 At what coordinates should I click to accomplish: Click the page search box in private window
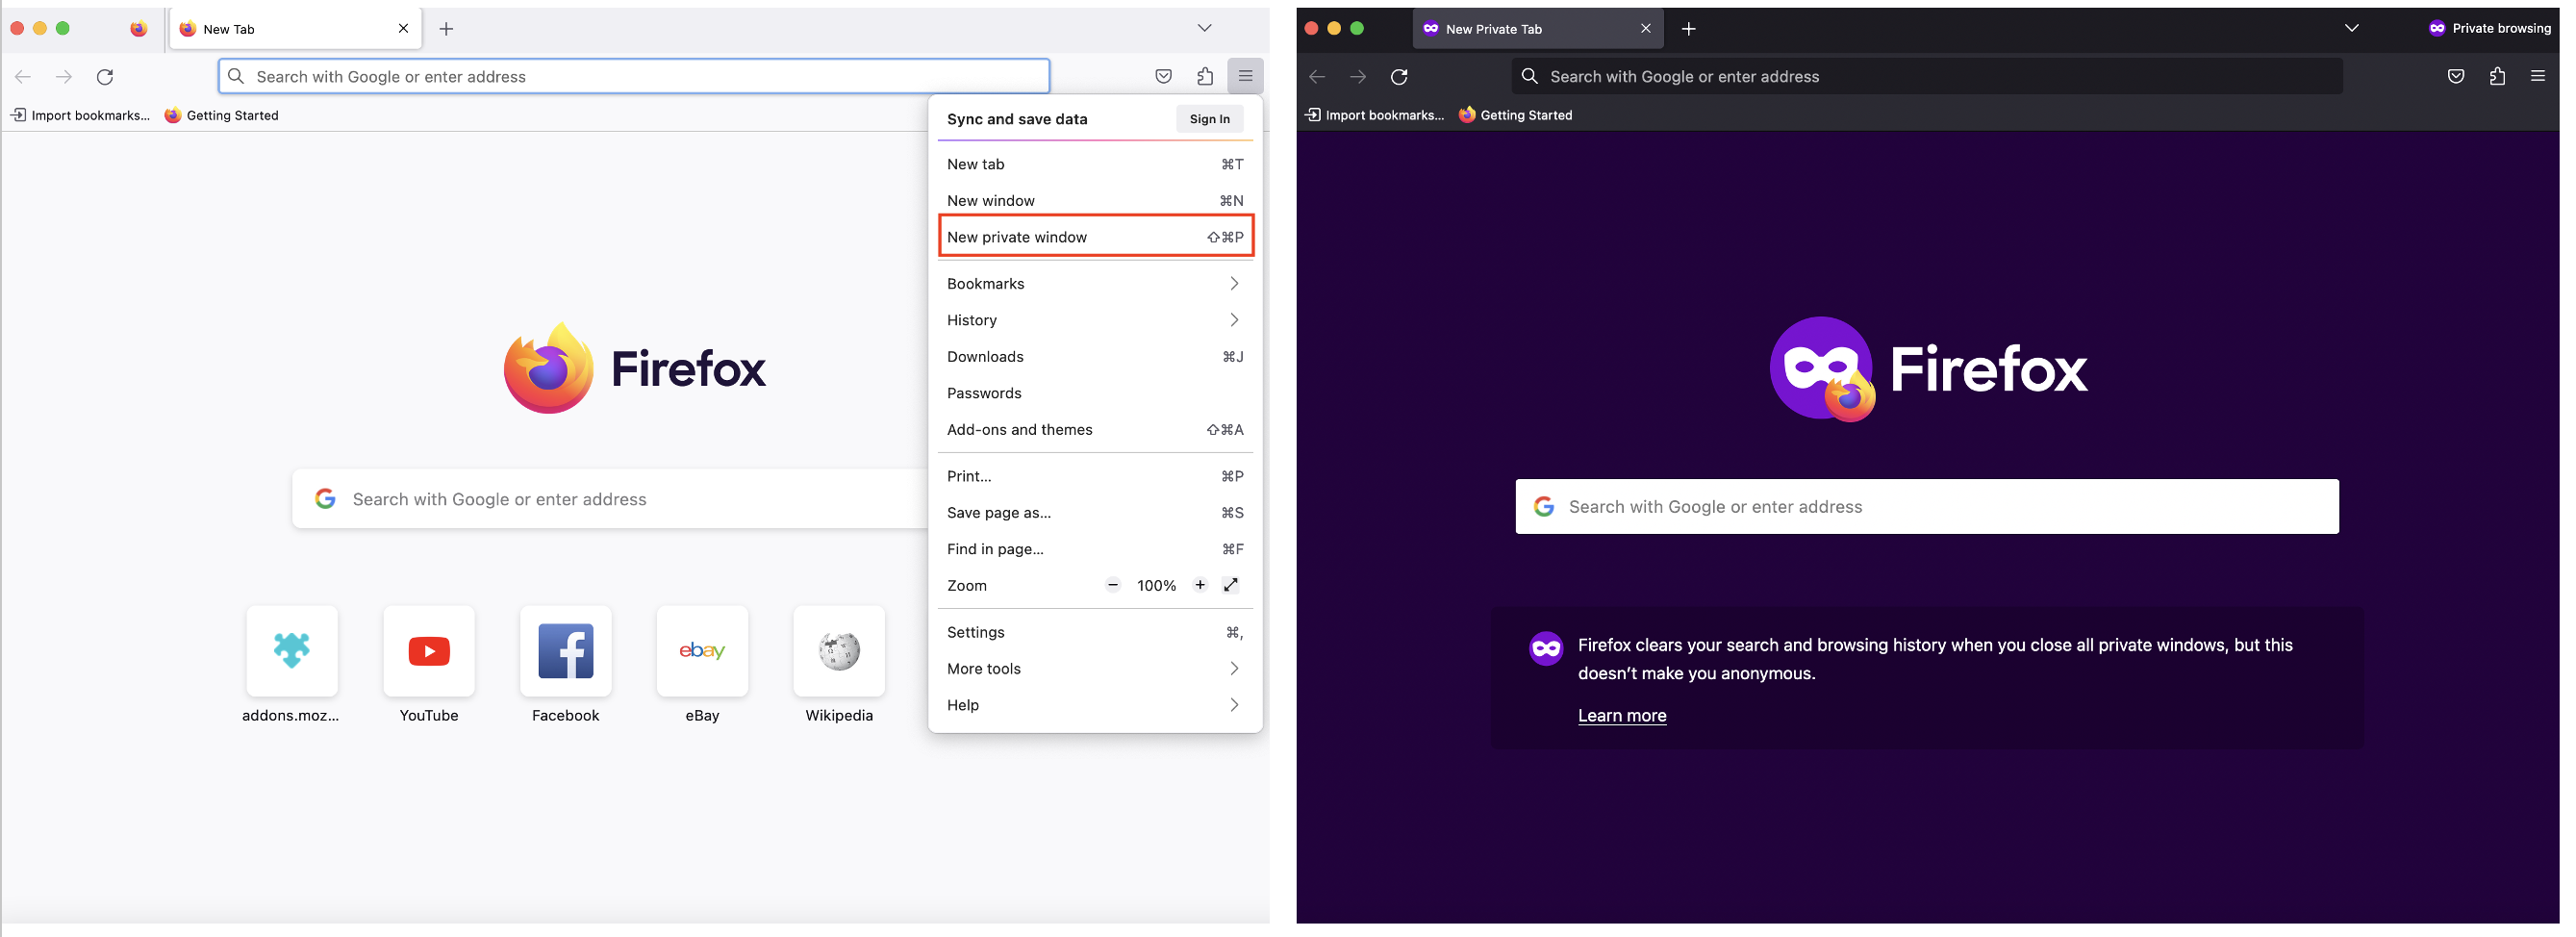tap(1927, 506)
